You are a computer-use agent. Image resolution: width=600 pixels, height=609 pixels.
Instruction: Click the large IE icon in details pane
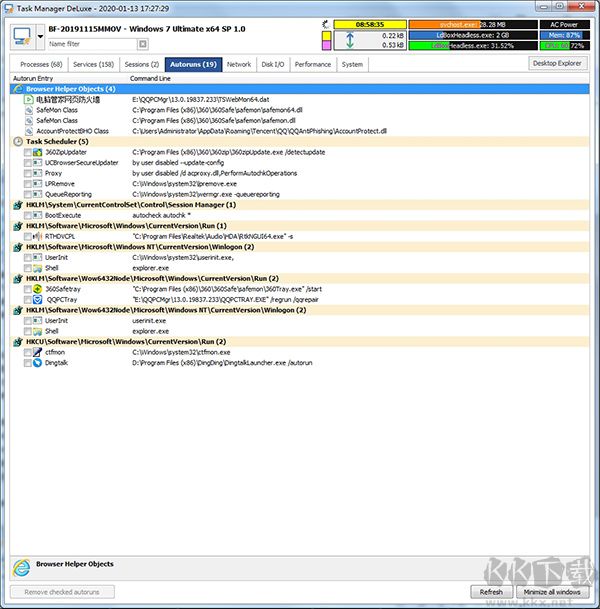tap(22, 568)
